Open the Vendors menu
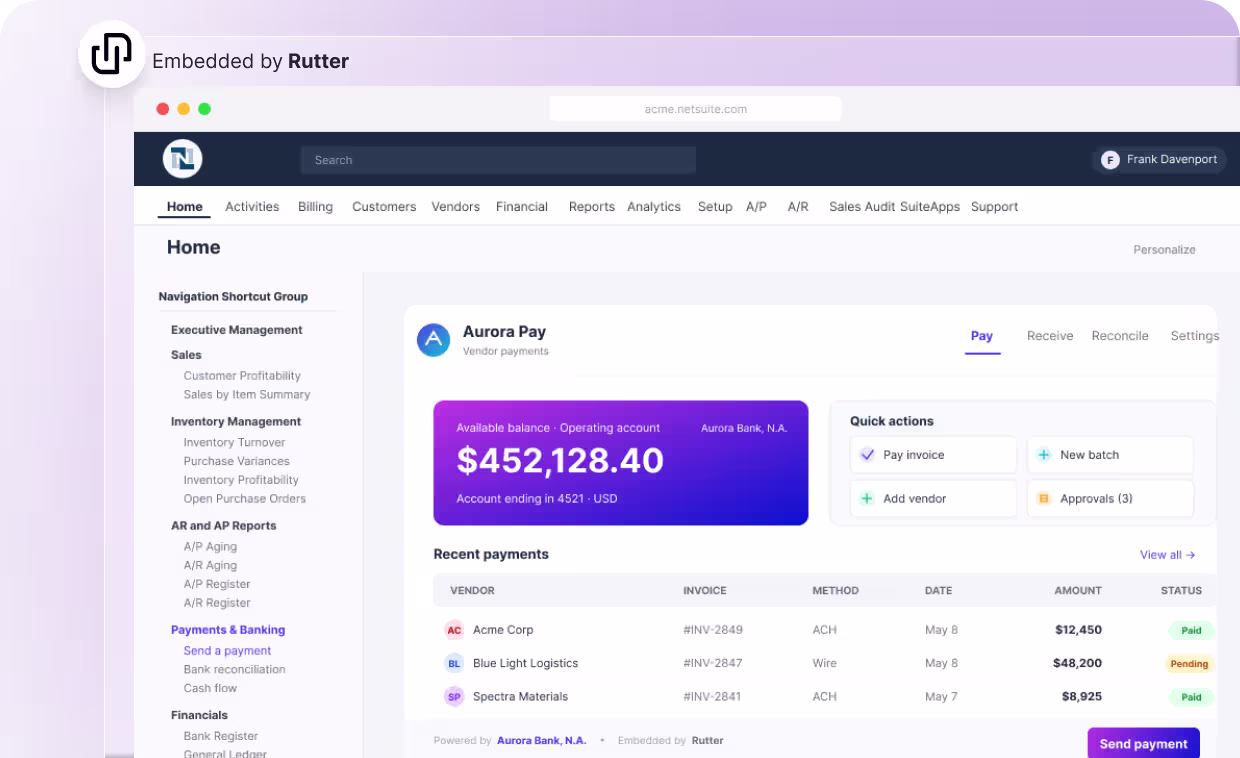The image size is (1240, 758). click(456, 207)
